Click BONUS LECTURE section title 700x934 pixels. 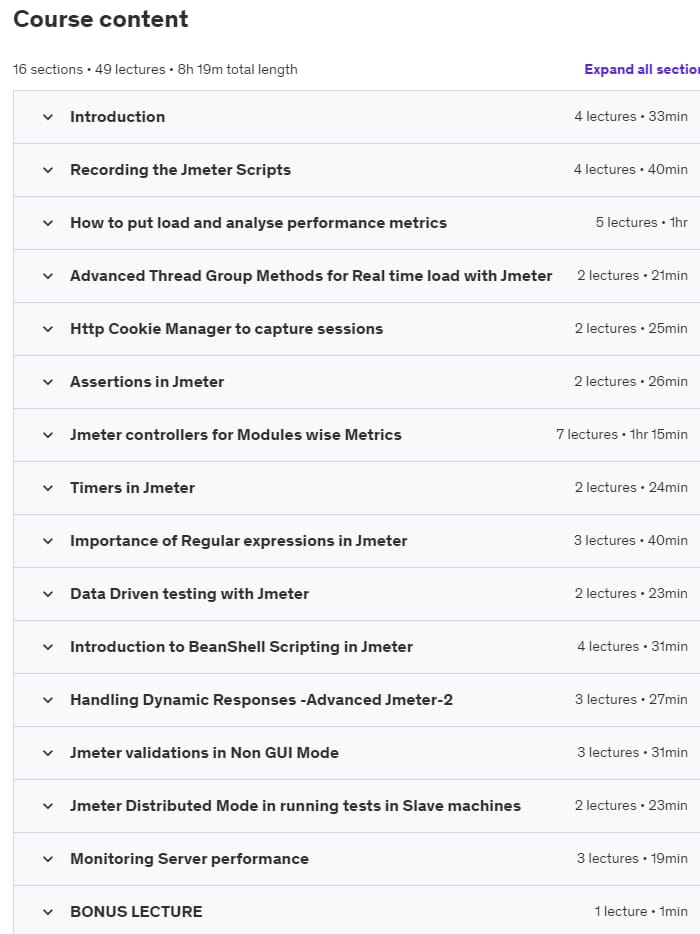pos(136,912)
